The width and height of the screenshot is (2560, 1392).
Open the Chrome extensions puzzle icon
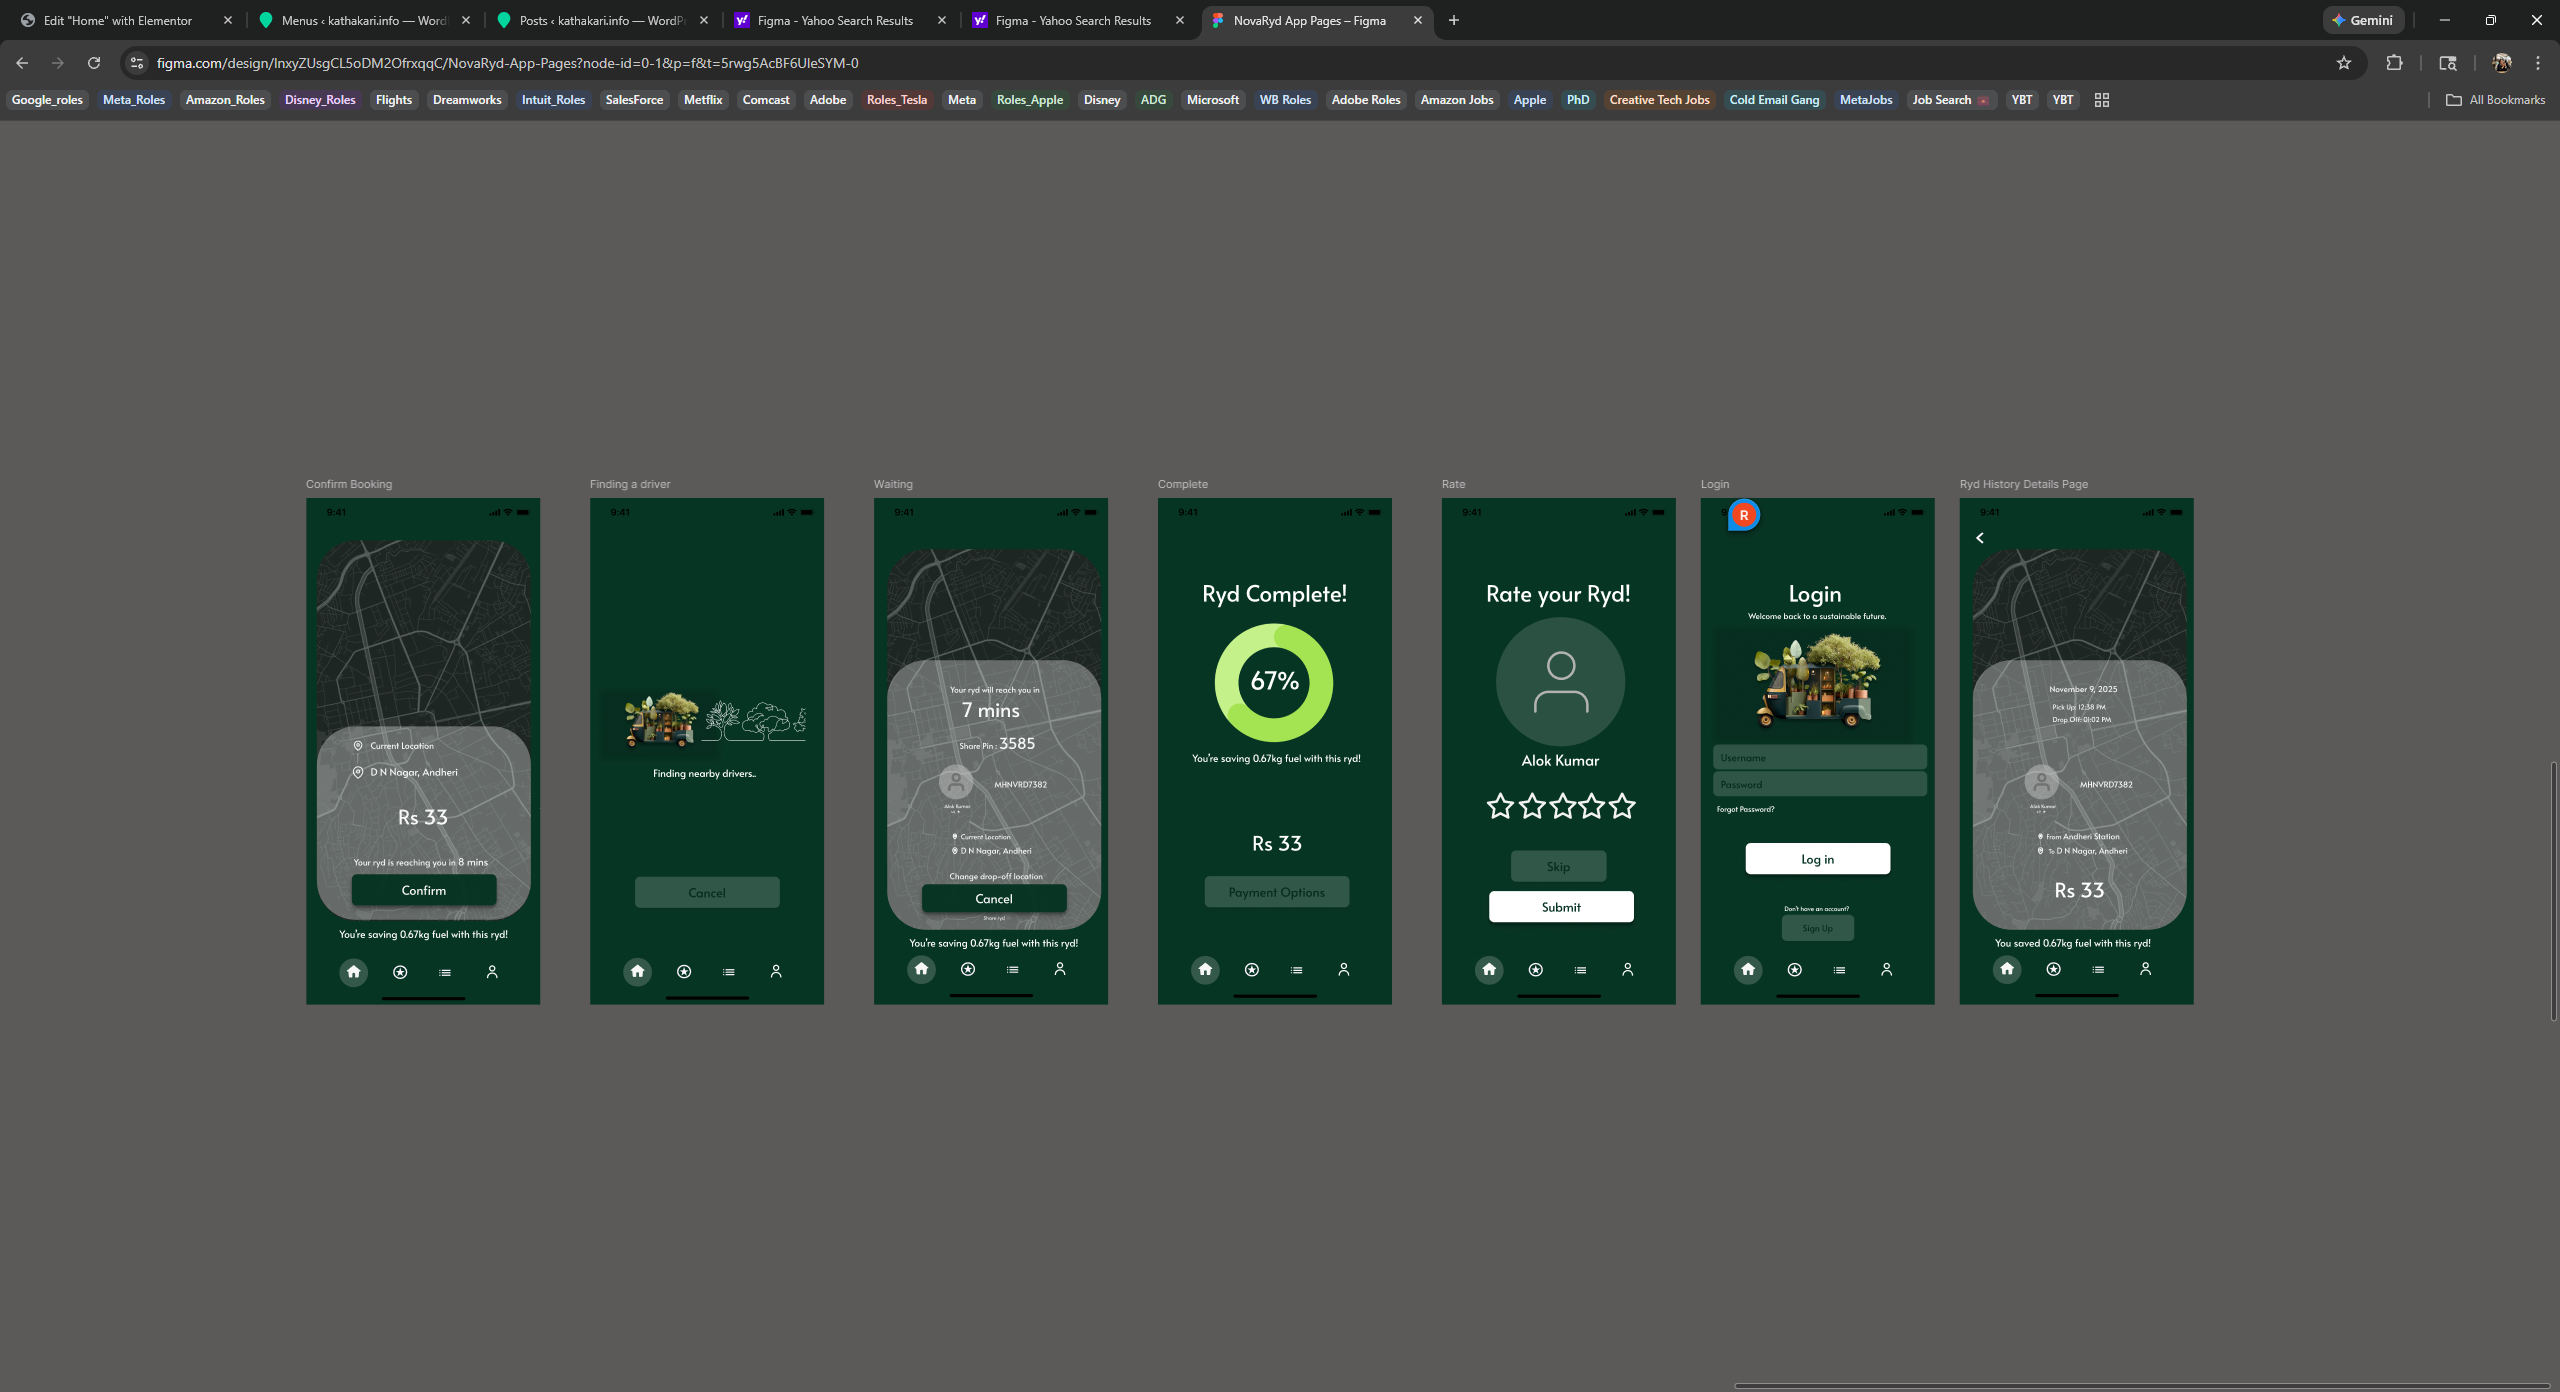2394,63
